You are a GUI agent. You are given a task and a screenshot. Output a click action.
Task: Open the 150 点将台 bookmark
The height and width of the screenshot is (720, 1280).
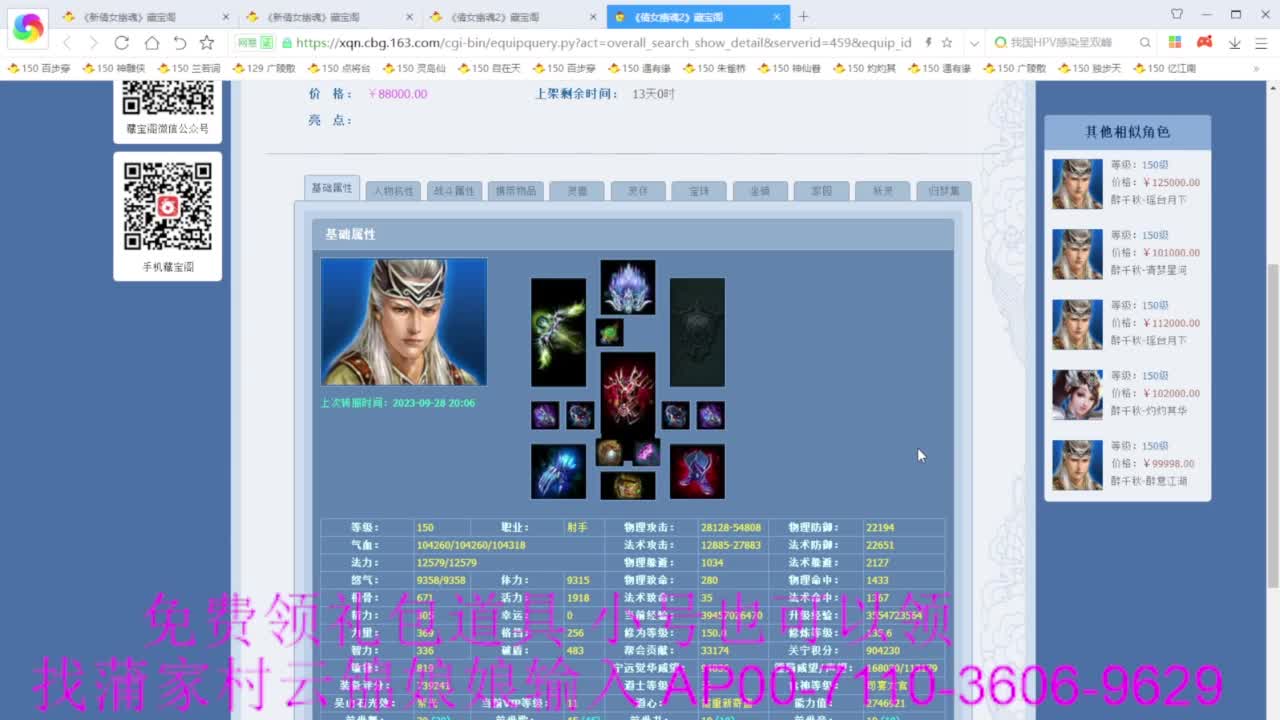point(338,68)
